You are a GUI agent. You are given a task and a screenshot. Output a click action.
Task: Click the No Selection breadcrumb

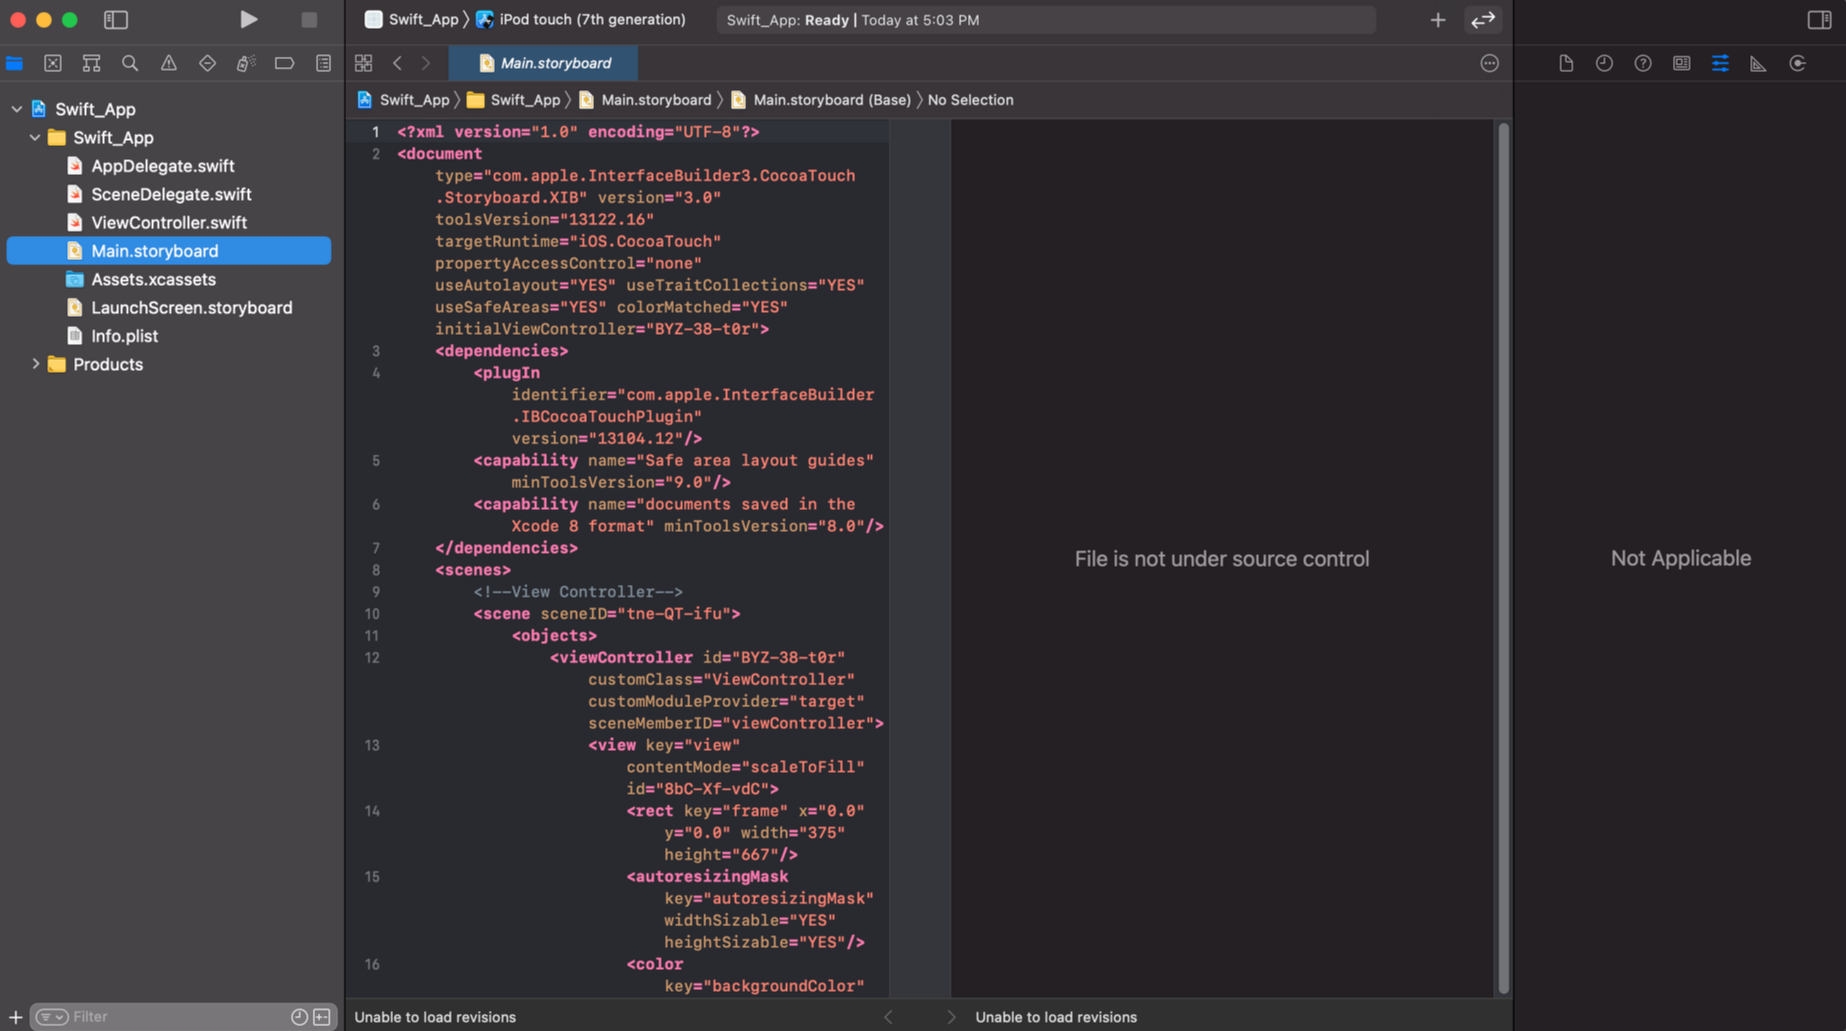970,100
